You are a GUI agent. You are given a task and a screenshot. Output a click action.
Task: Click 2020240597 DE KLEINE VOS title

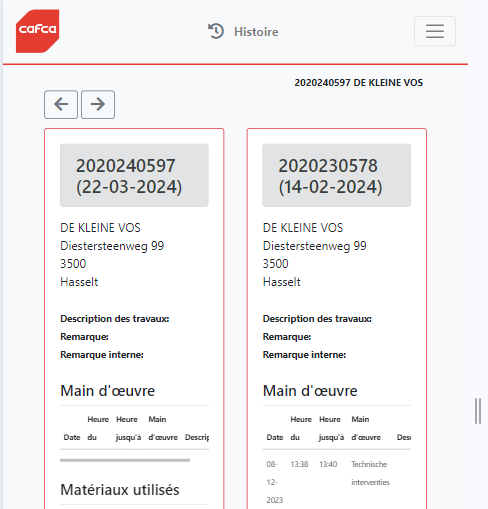pyautogui.click(x=359, y=83)
